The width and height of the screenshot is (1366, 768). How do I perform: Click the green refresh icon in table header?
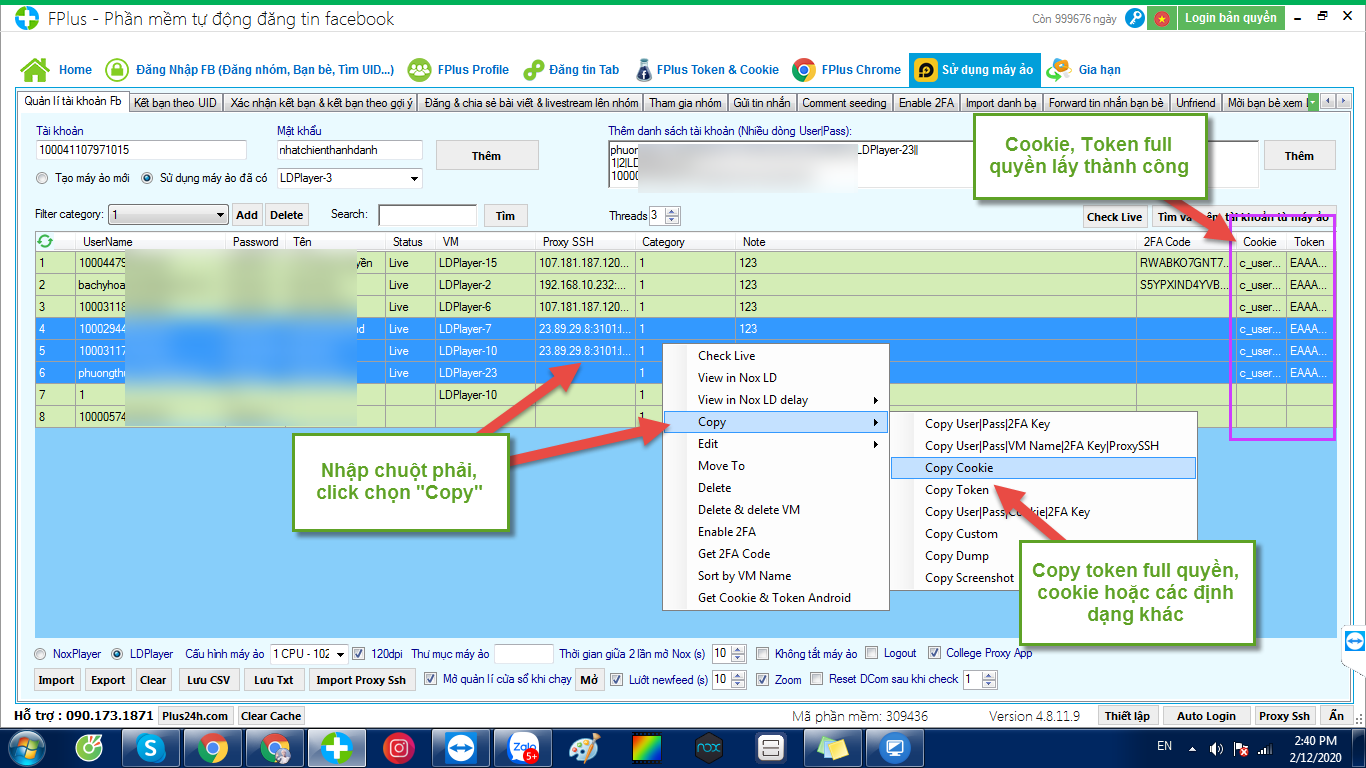tap(44, 241)
